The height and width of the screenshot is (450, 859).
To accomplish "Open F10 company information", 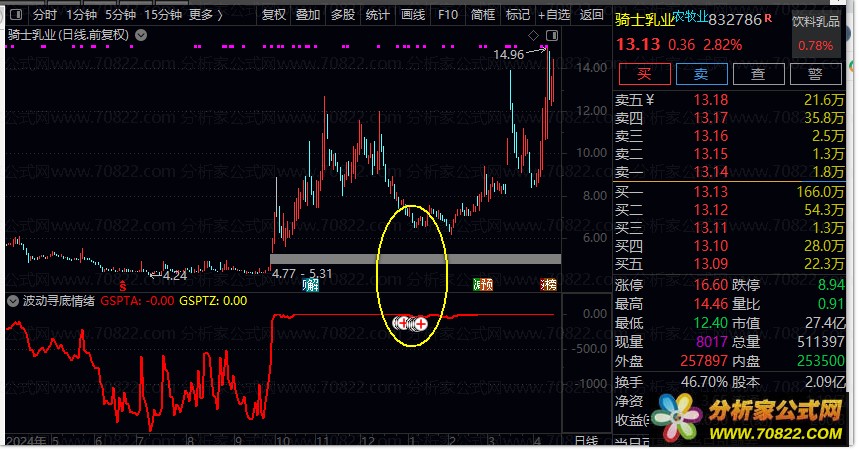I will pos(448,15).
